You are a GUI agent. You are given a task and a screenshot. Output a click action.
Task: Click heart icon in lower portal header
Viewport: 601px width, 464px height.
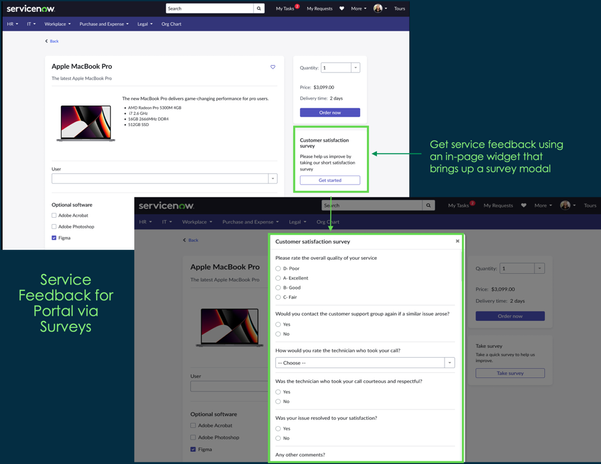(x=524, y=205)
